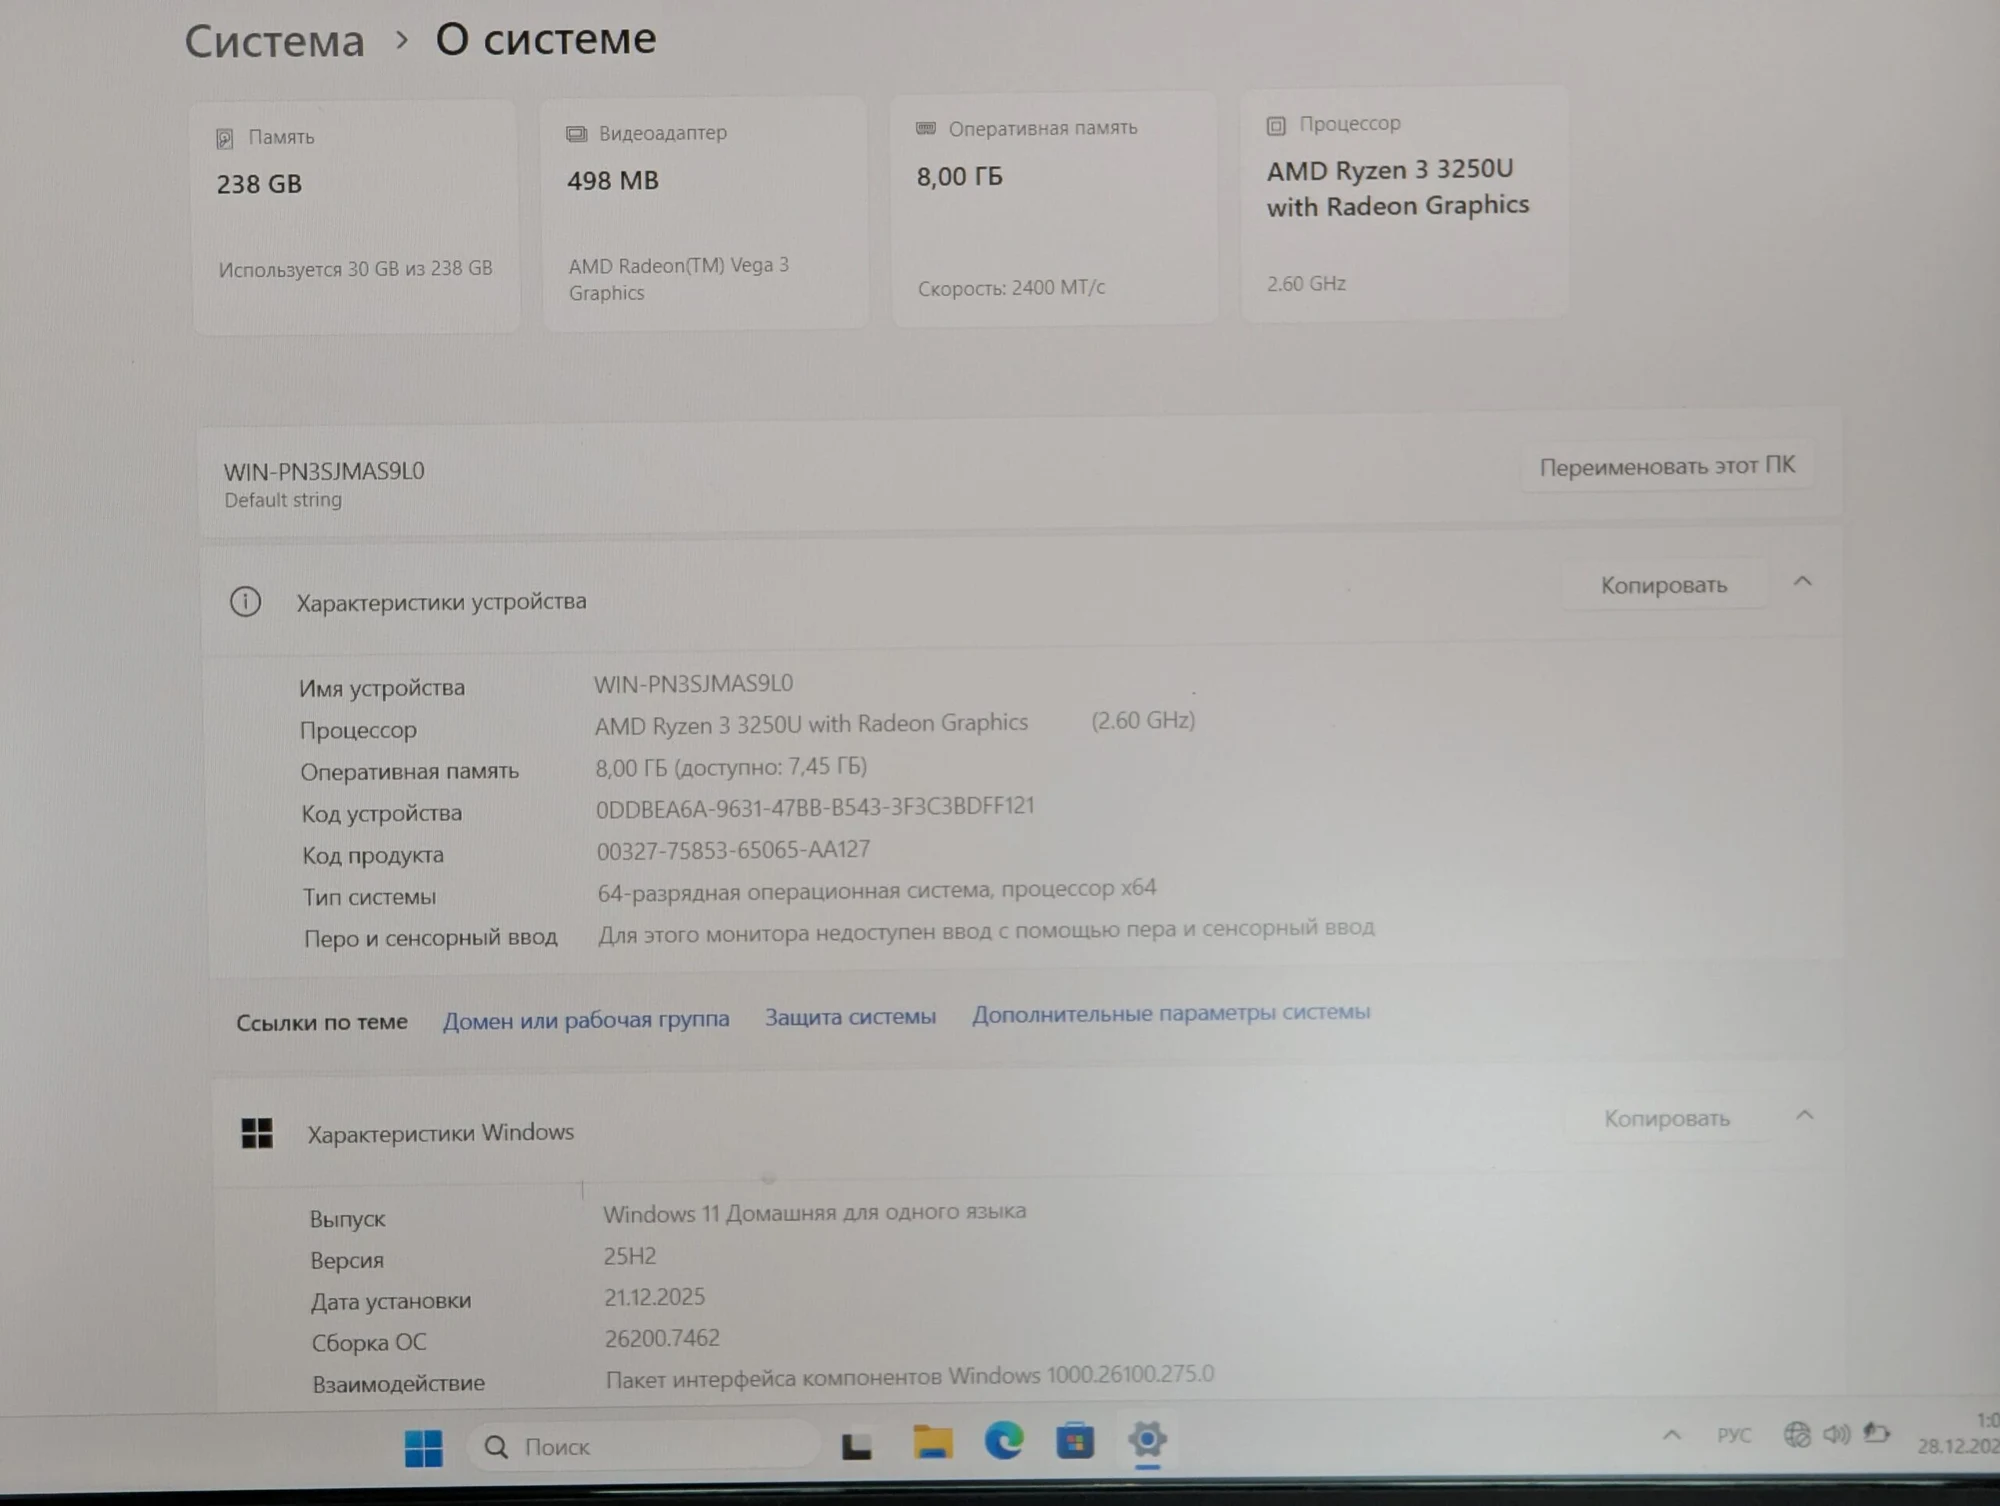Open the Видеоадаптер 498 MB card
Image resolution: width=2000 pixels, height=1506 pixels.
[705, 212]
